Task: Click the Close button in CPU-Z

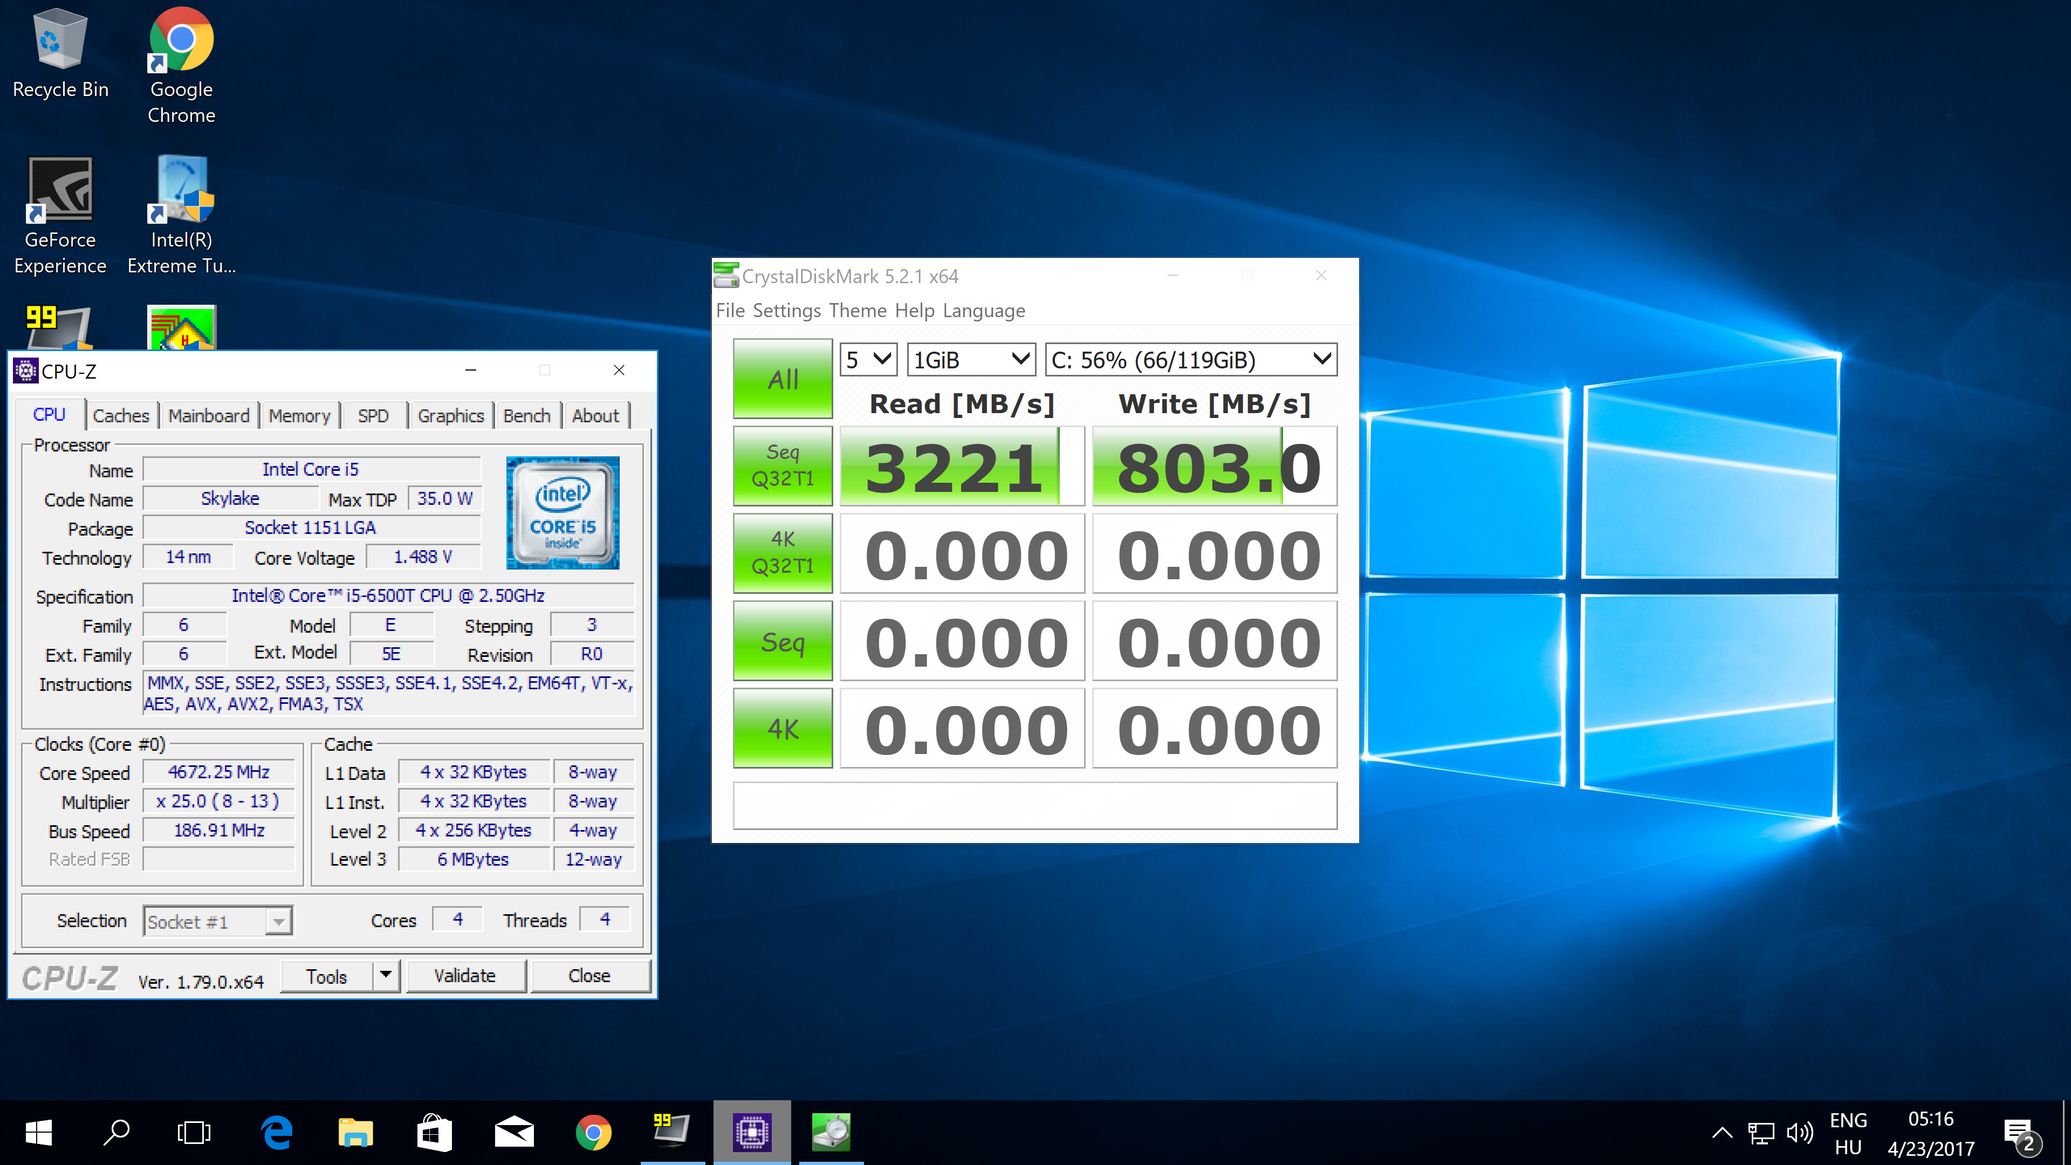Action: coord(590,975)
